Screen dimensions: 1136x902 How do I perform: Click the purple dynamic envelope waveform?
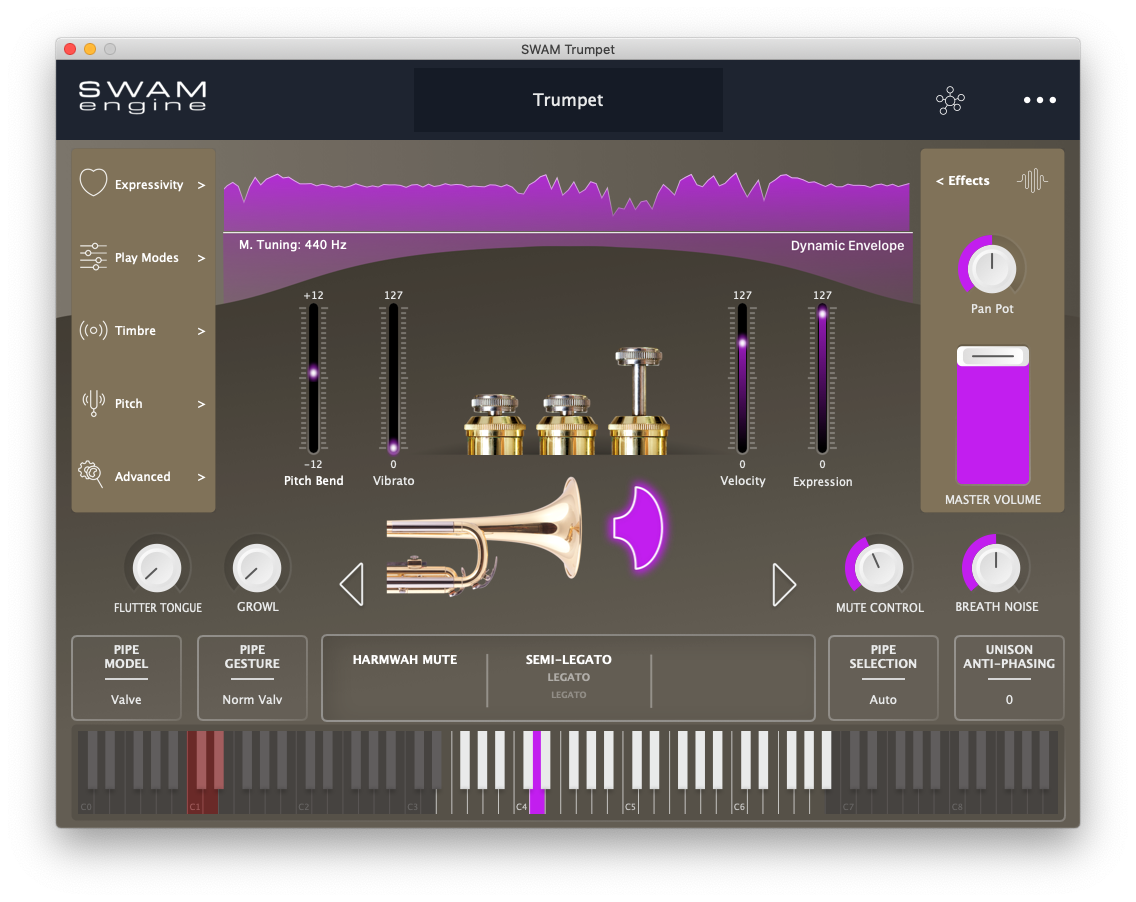pos(567,204)
